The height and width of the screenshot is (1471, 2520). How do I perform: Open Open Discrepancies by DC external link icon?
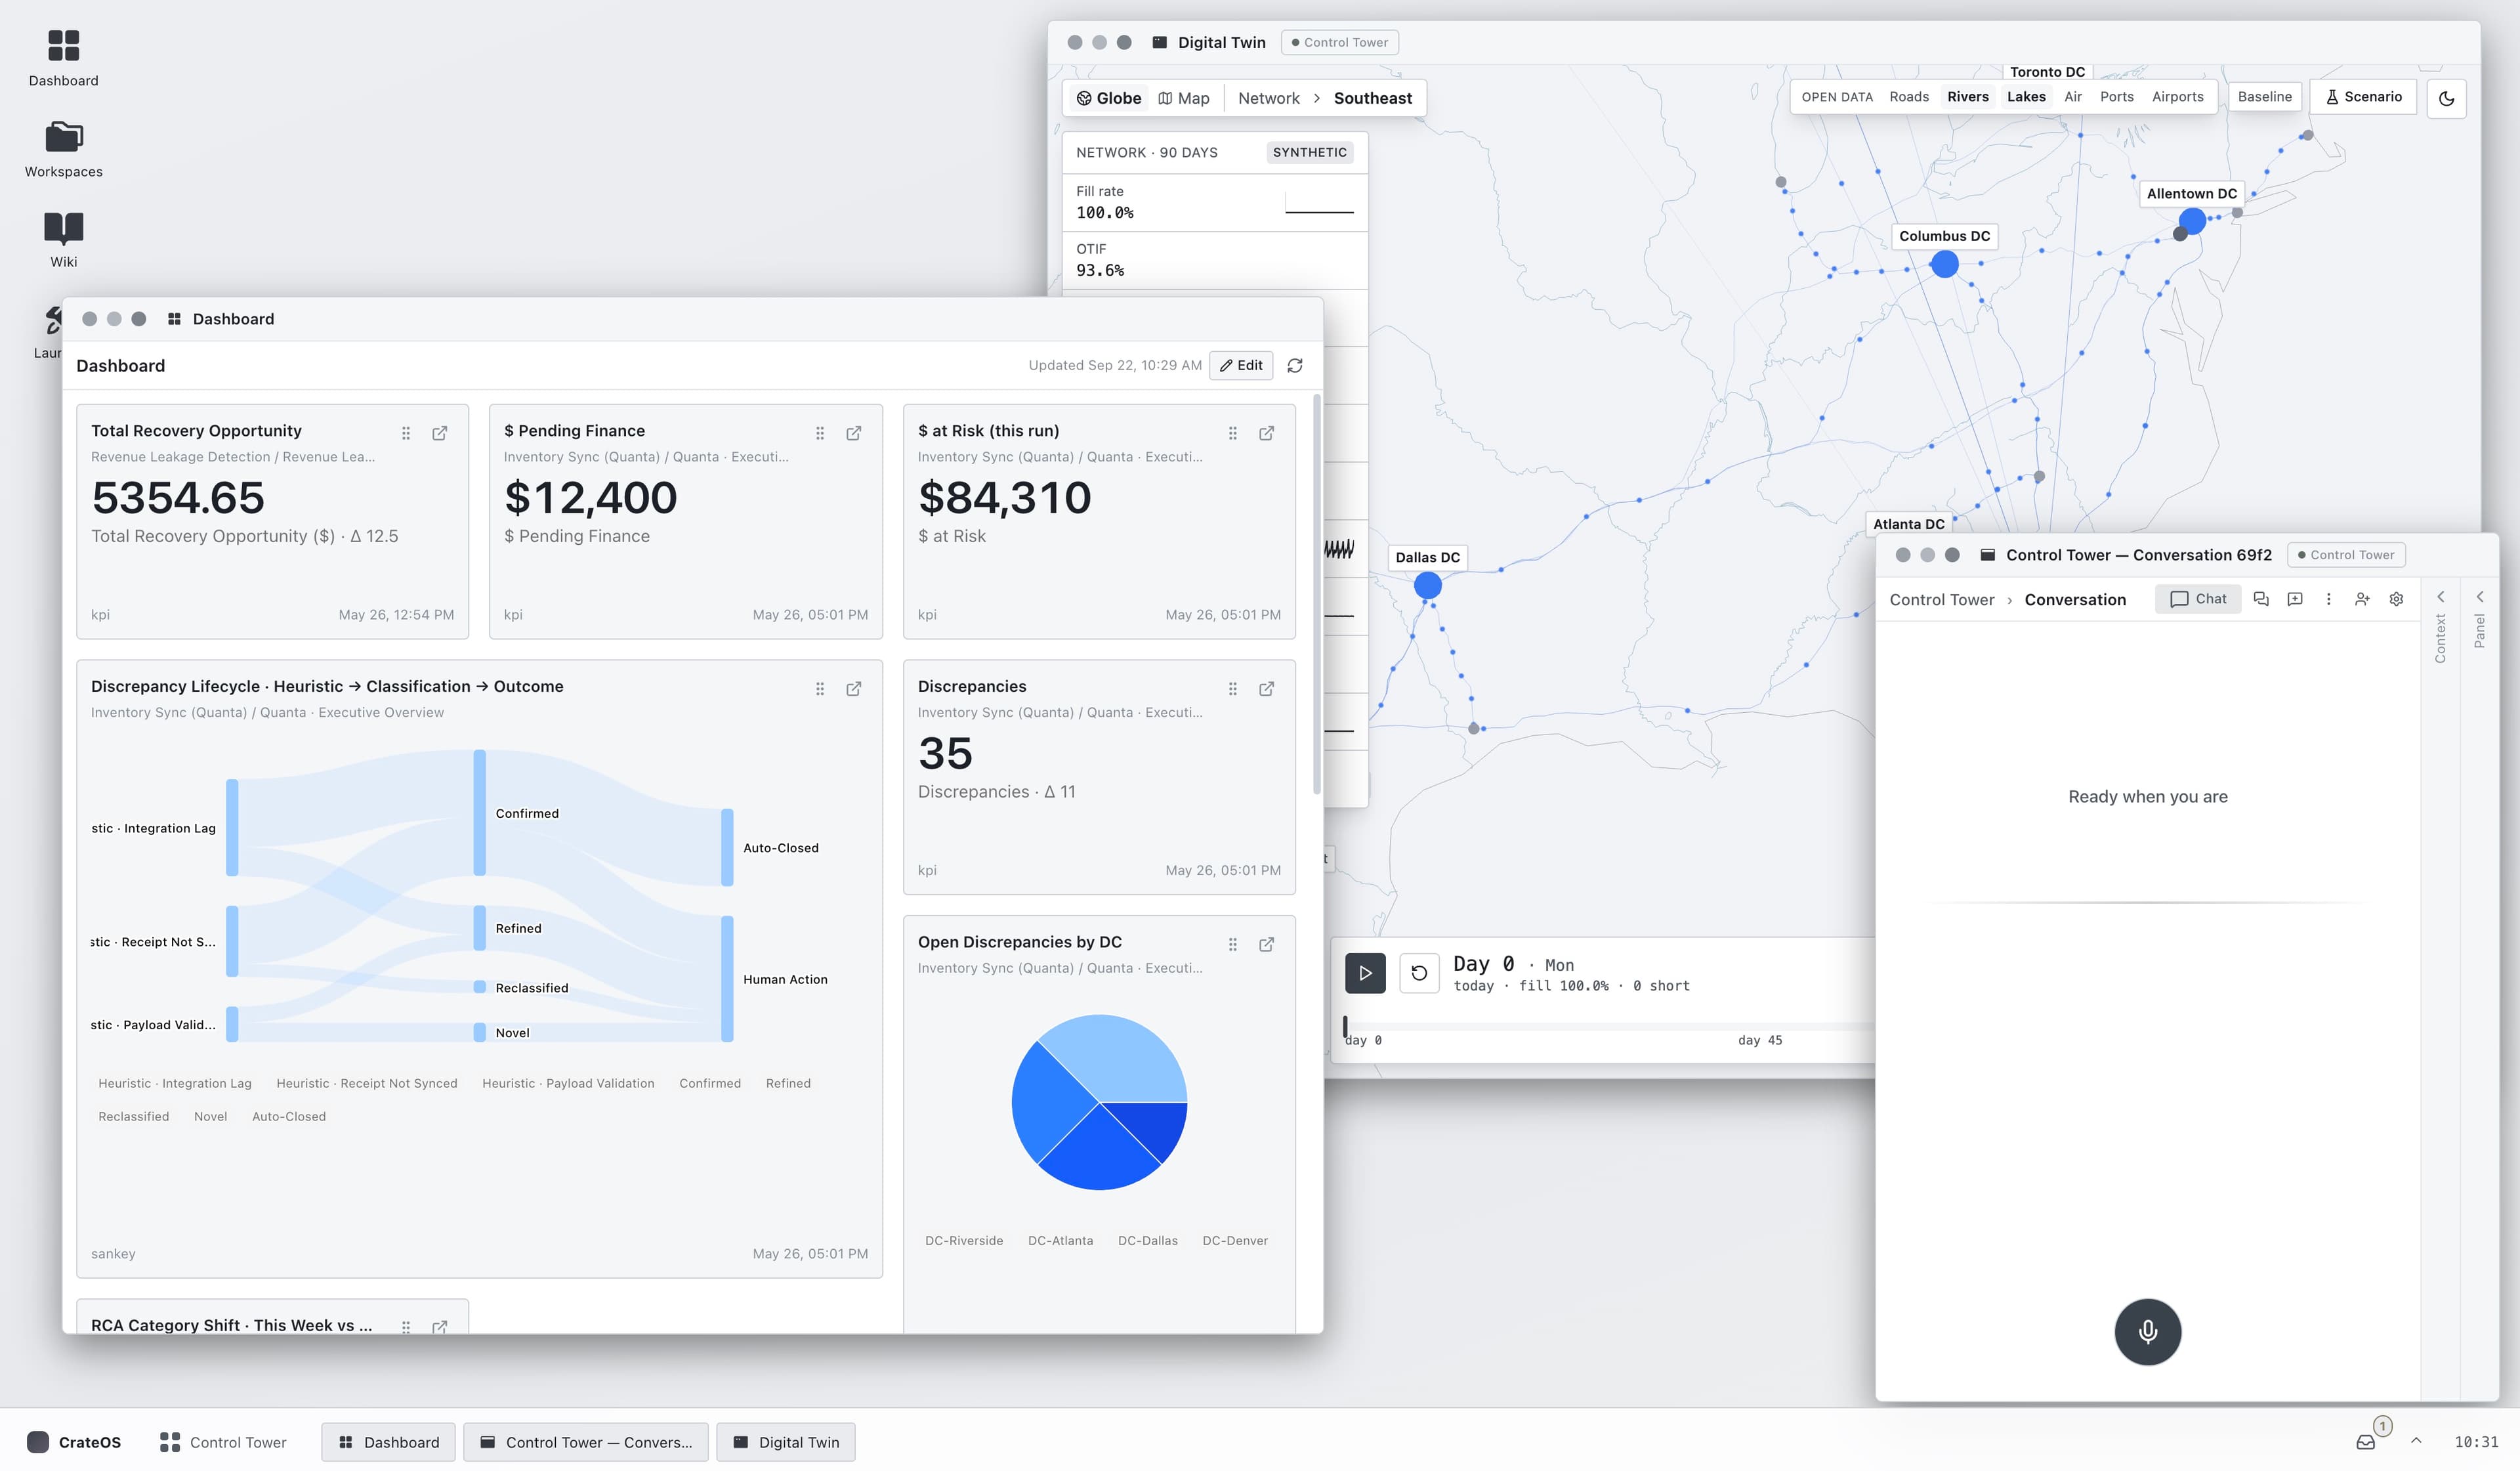(x=1267, y=945)
